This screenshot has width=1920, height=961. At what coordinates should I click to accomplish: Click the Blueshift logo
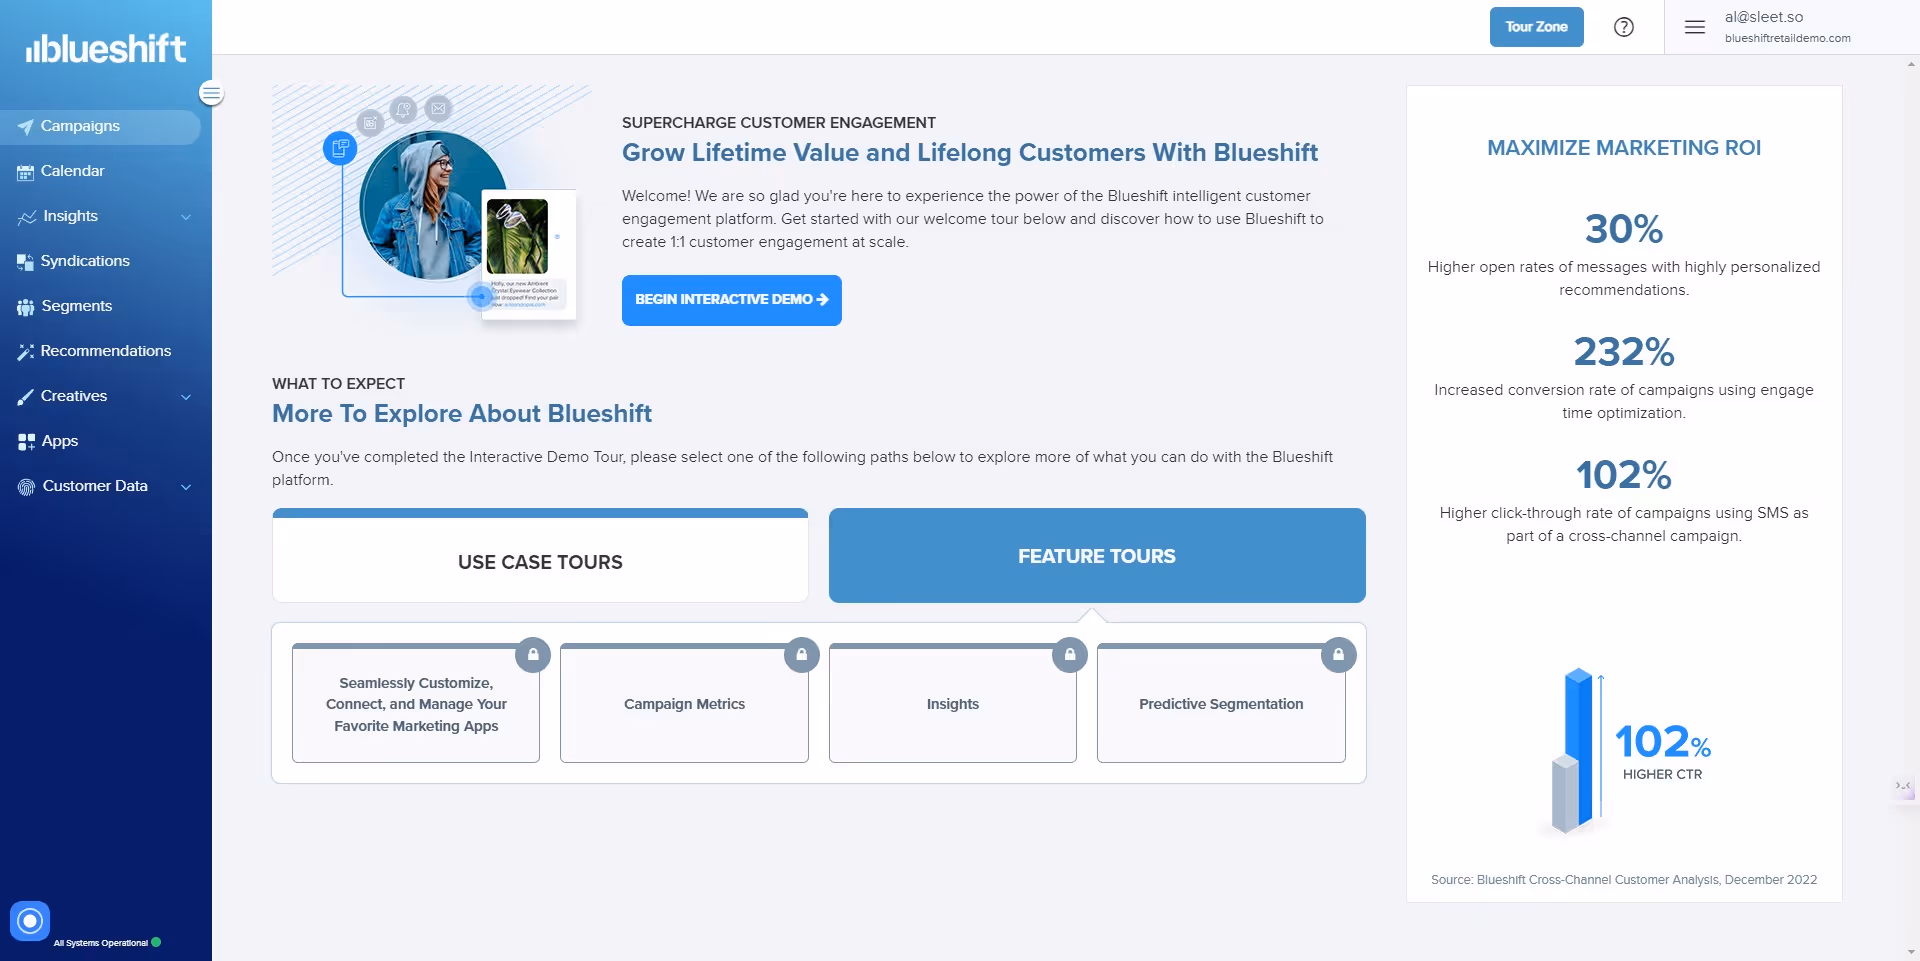pyautogui.click(x=106, y=48)
